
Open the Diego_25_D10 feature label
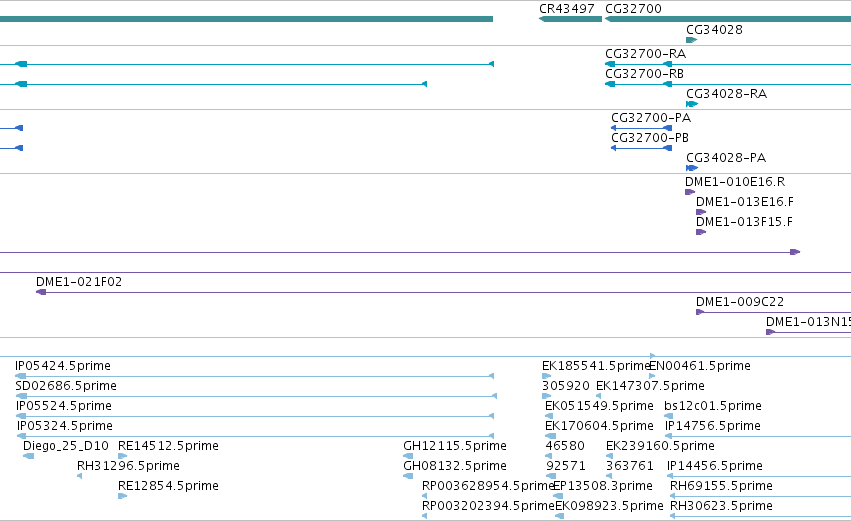click(x=66, y=446)
